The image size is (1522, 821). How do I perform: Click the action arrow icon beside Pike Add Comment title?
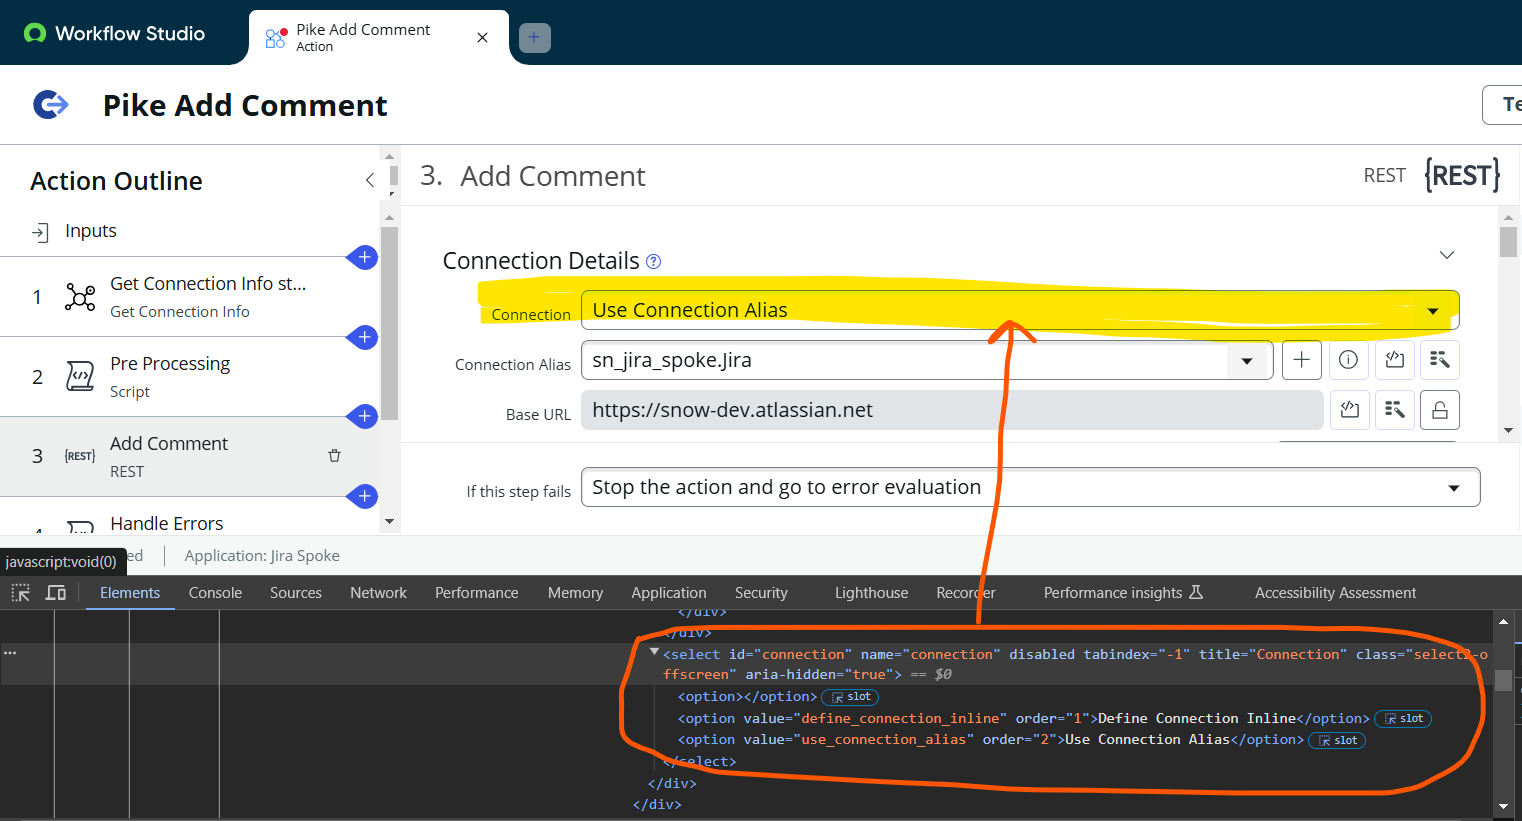[x=51, y=104]
